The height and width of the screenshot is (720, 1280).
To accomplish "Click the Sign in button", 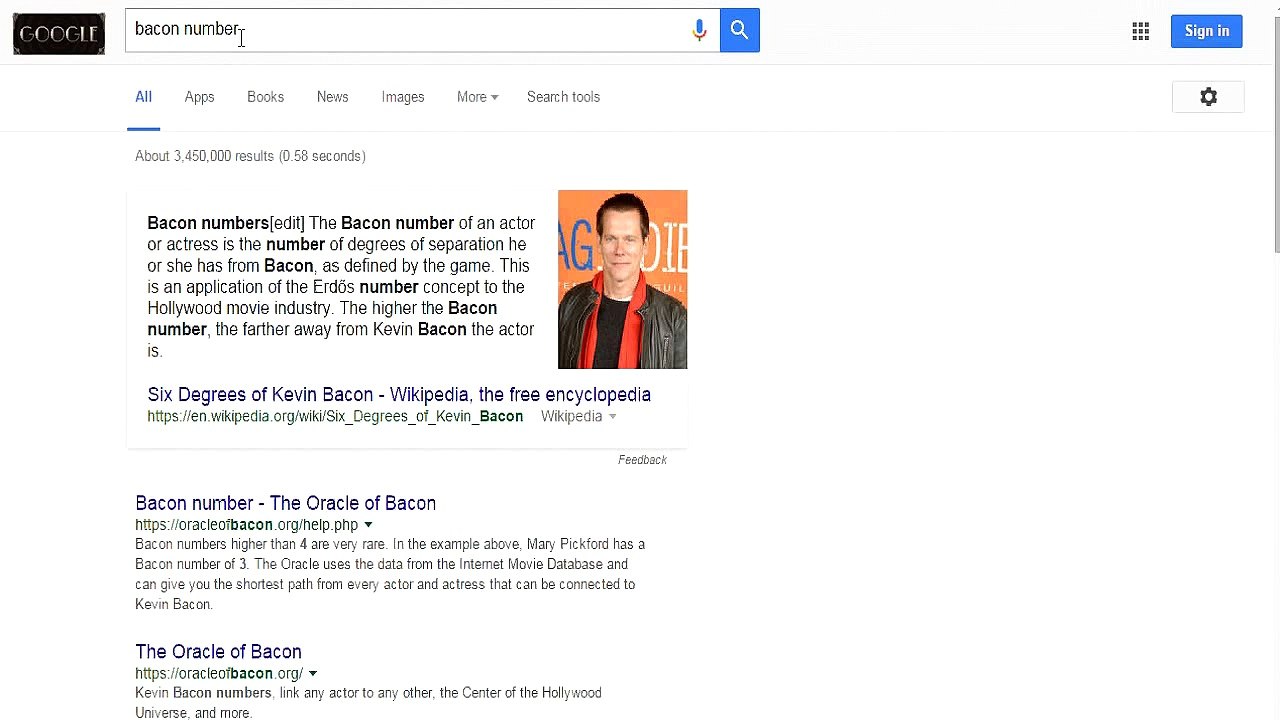I will pos(1207,31).
